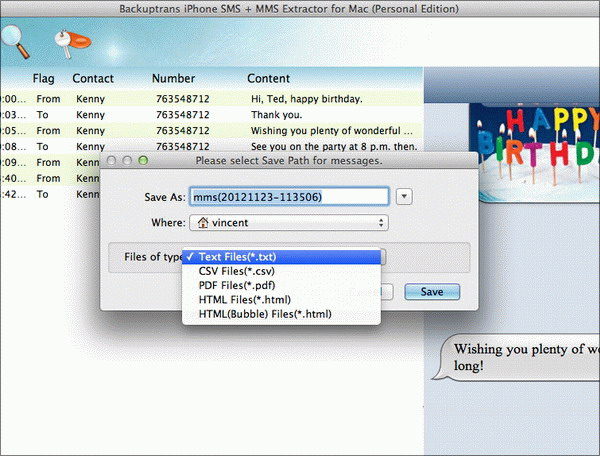The width and height of the screenshot is (600, 456).
Task: Select Text Files(*.txt) option
Action: [x=282, y=257]
